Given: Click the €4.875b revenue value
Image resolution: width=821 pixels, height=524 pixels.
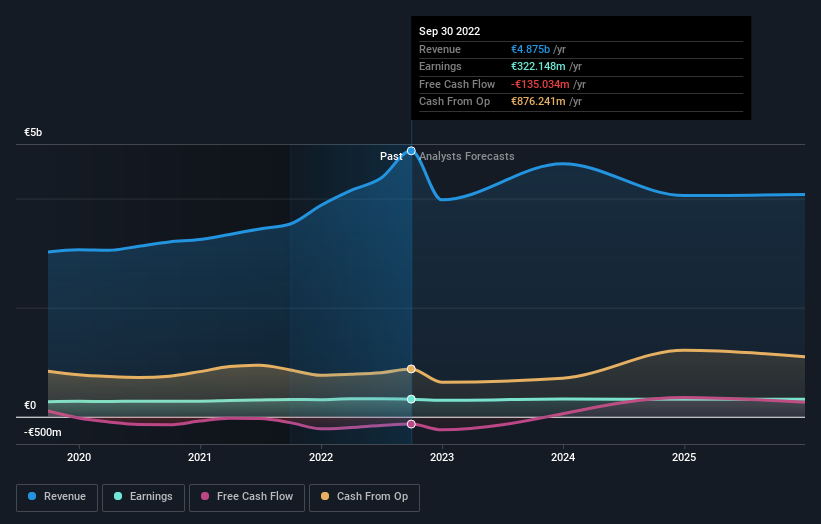Looking at the screenshot, I should coord(530,49).
